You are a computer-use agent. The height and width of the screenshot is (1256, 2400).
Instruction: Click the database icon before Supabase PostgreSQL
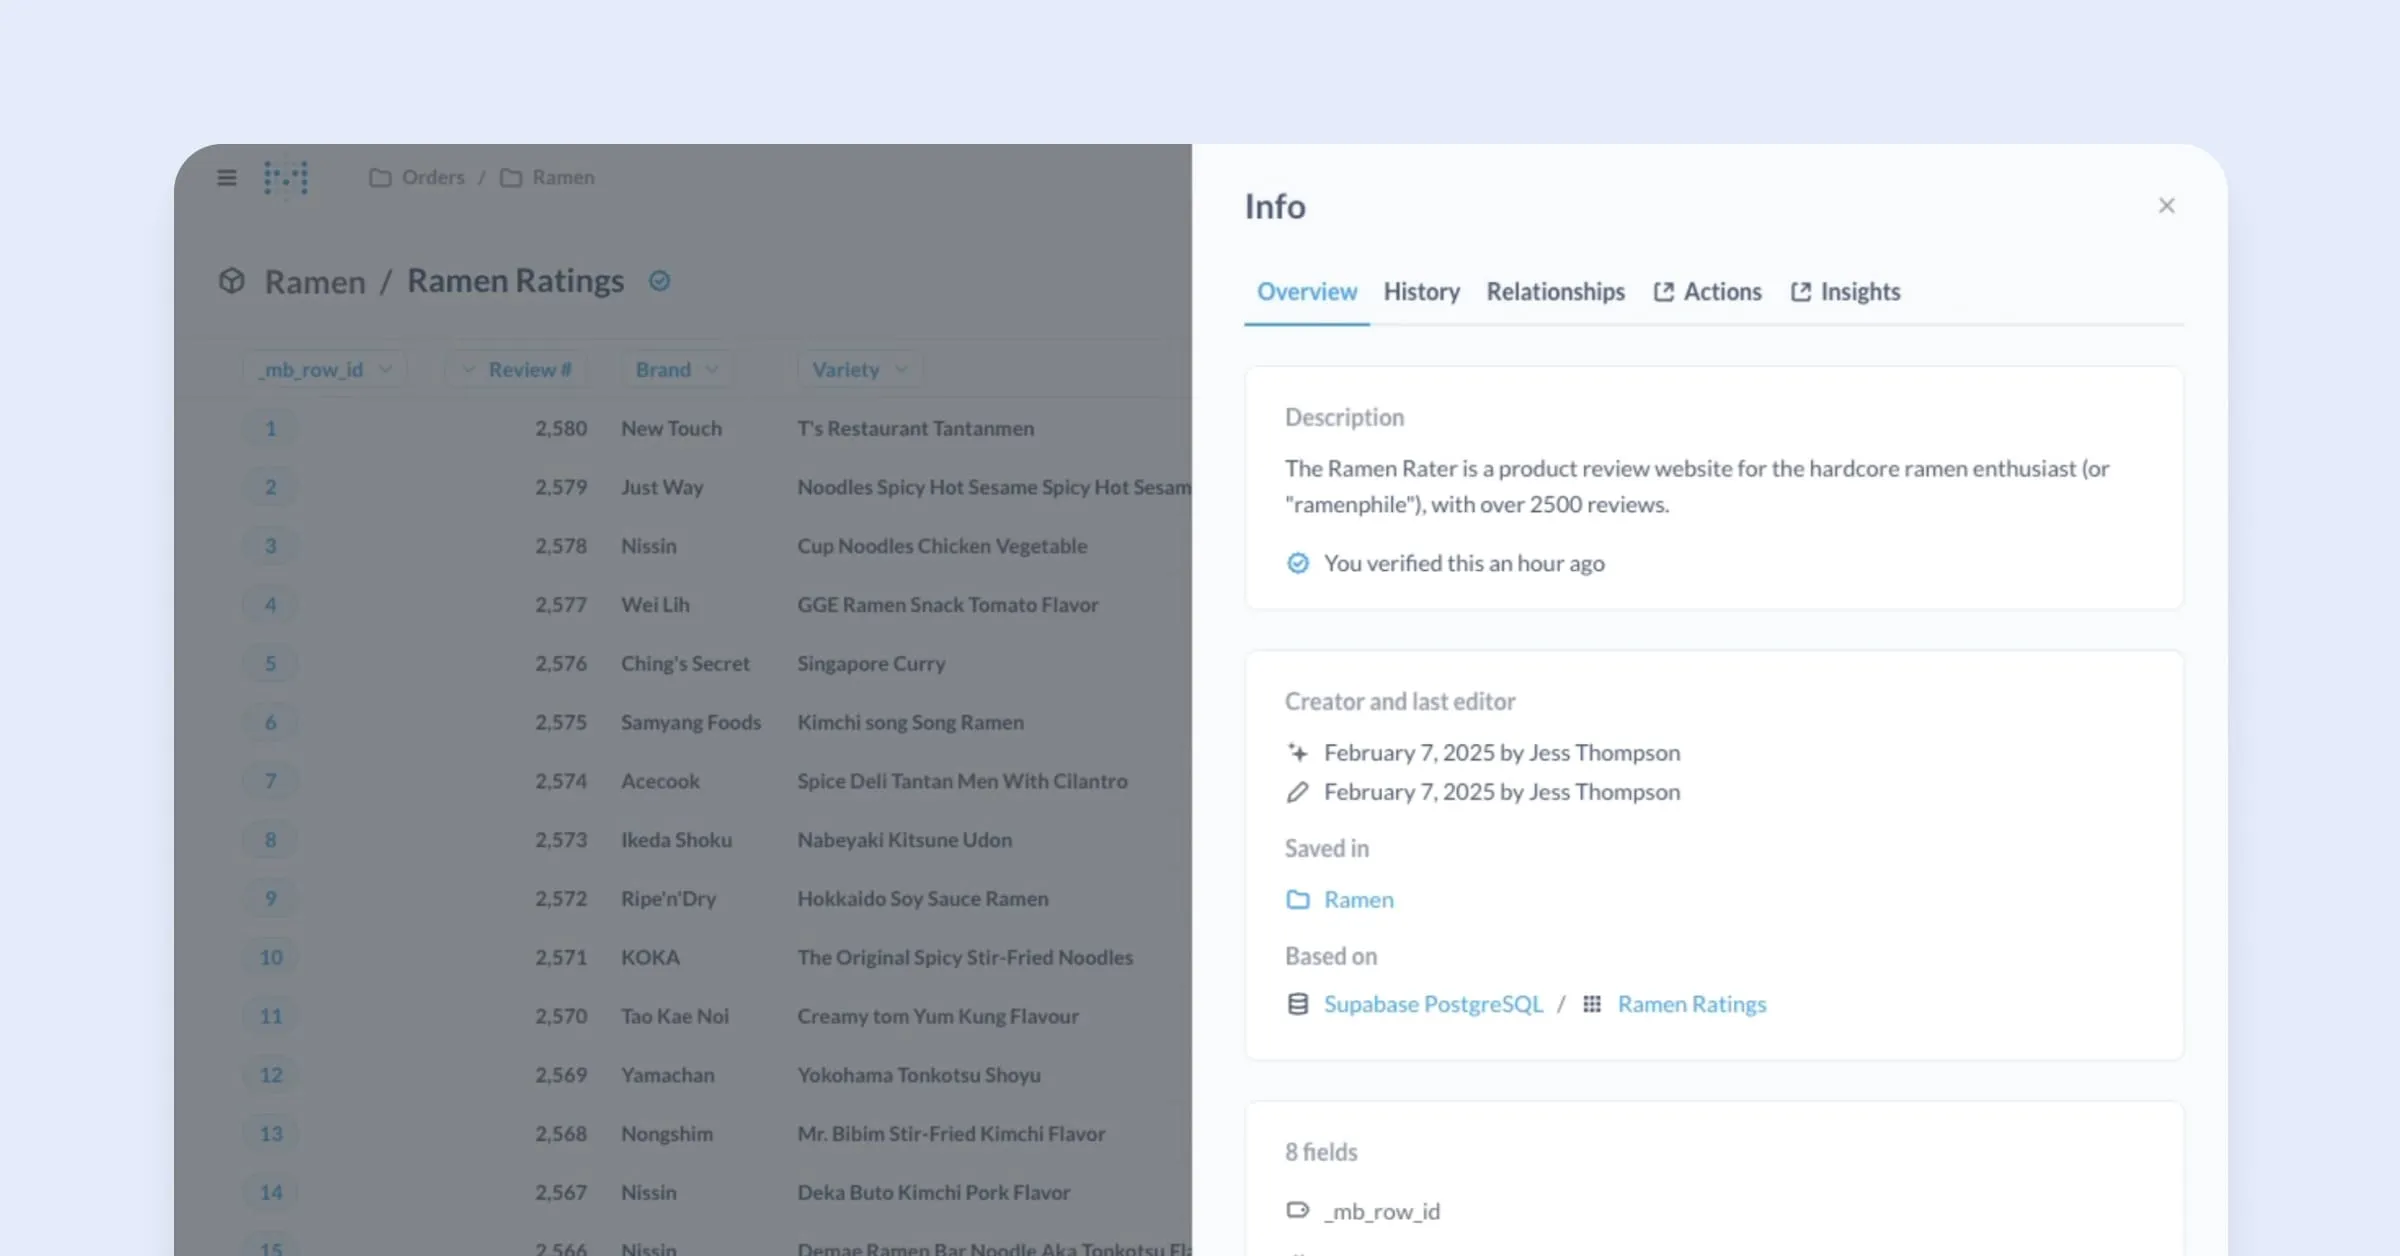point(1297,1003)
